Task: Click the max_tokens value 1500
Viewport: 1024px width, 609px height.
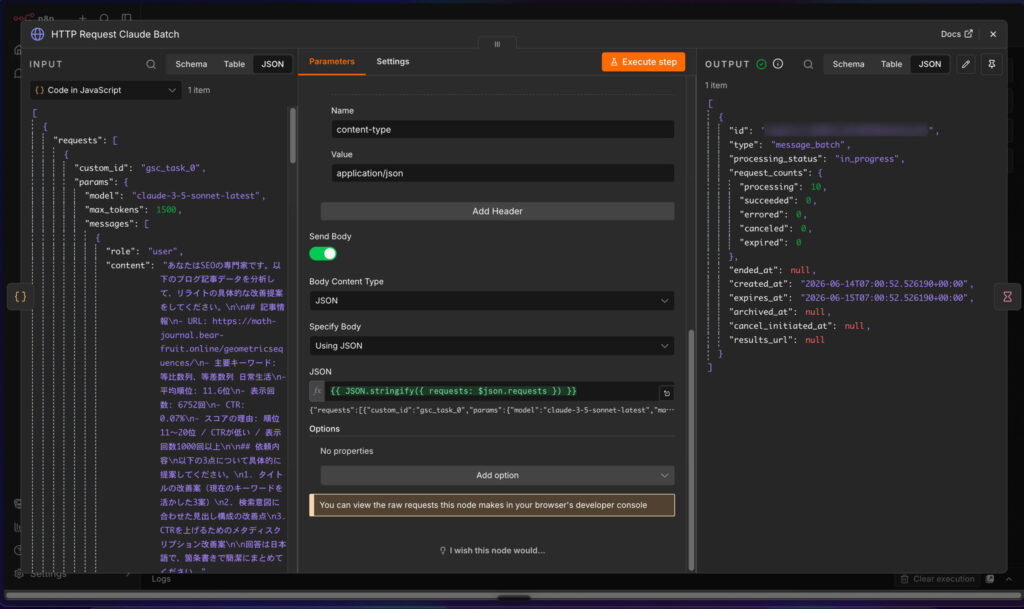Action: [166, 210]
